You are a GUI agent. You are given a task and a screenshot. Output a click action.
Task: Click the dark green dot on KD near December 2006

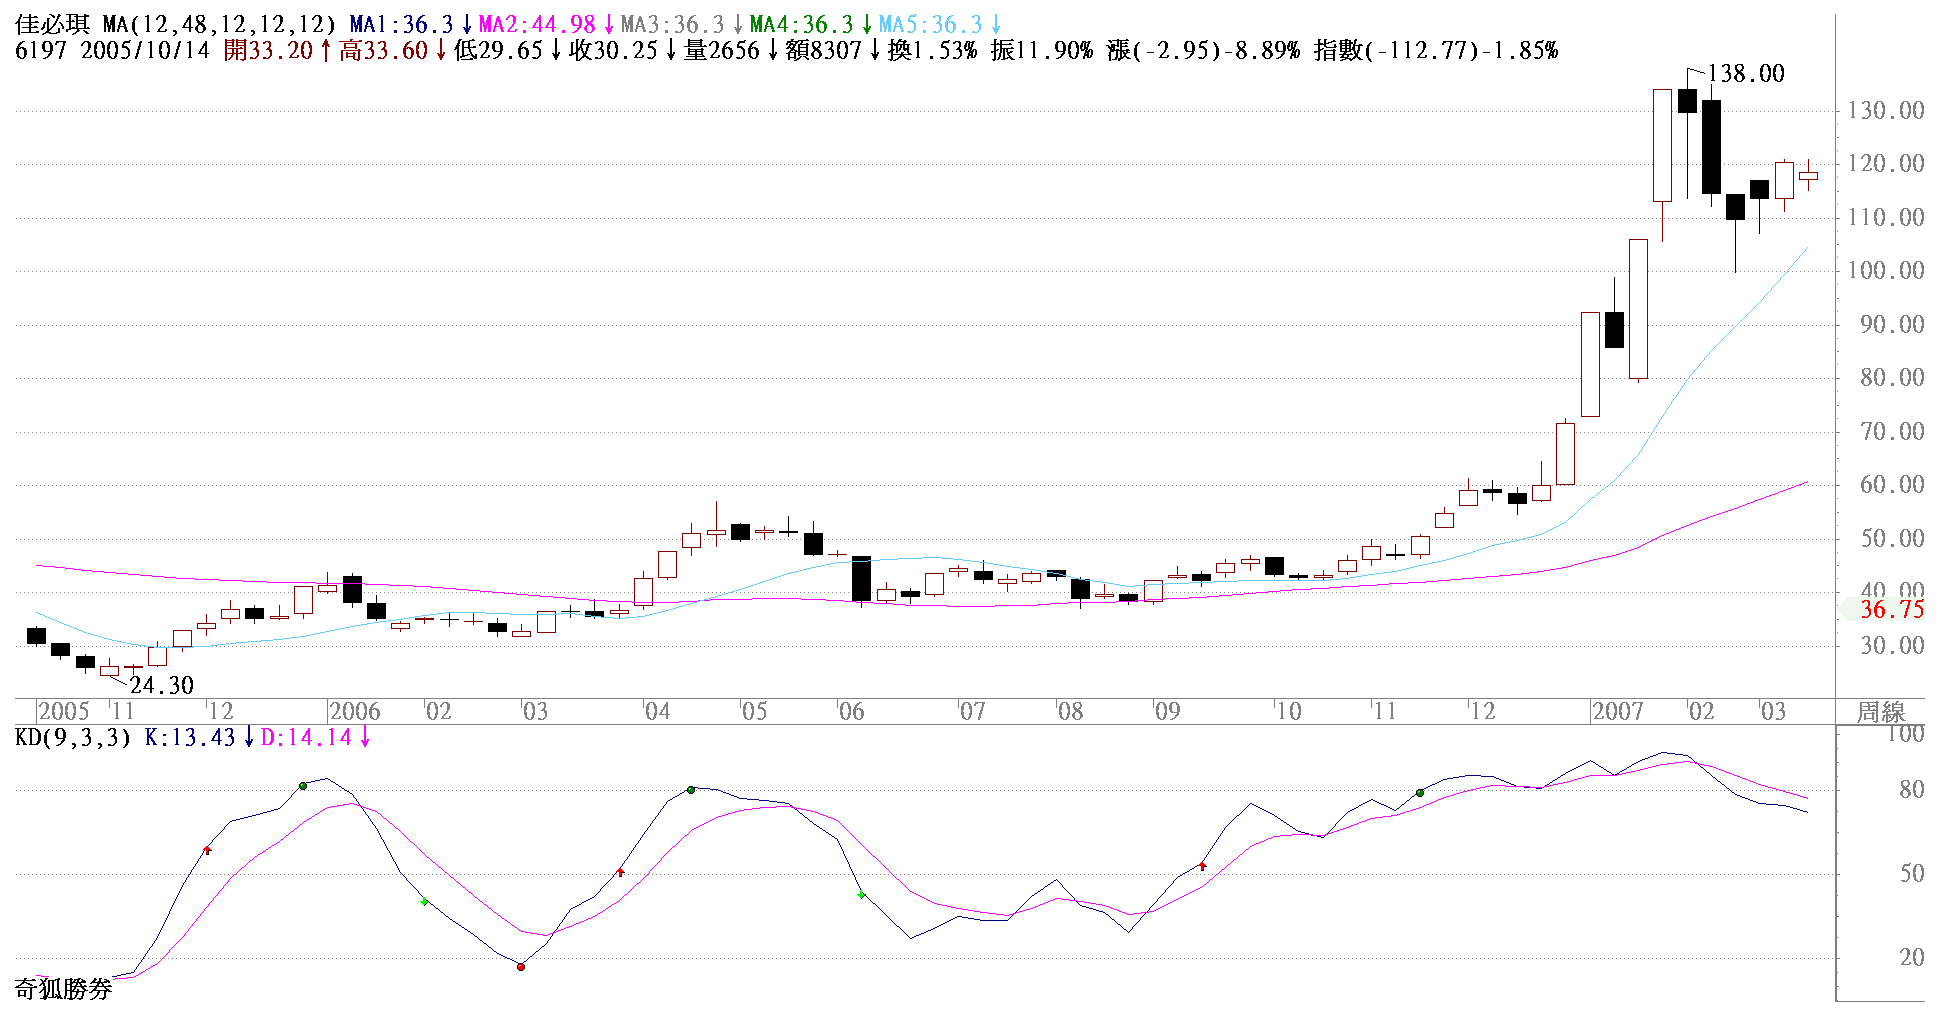(x=1420, y=793)
